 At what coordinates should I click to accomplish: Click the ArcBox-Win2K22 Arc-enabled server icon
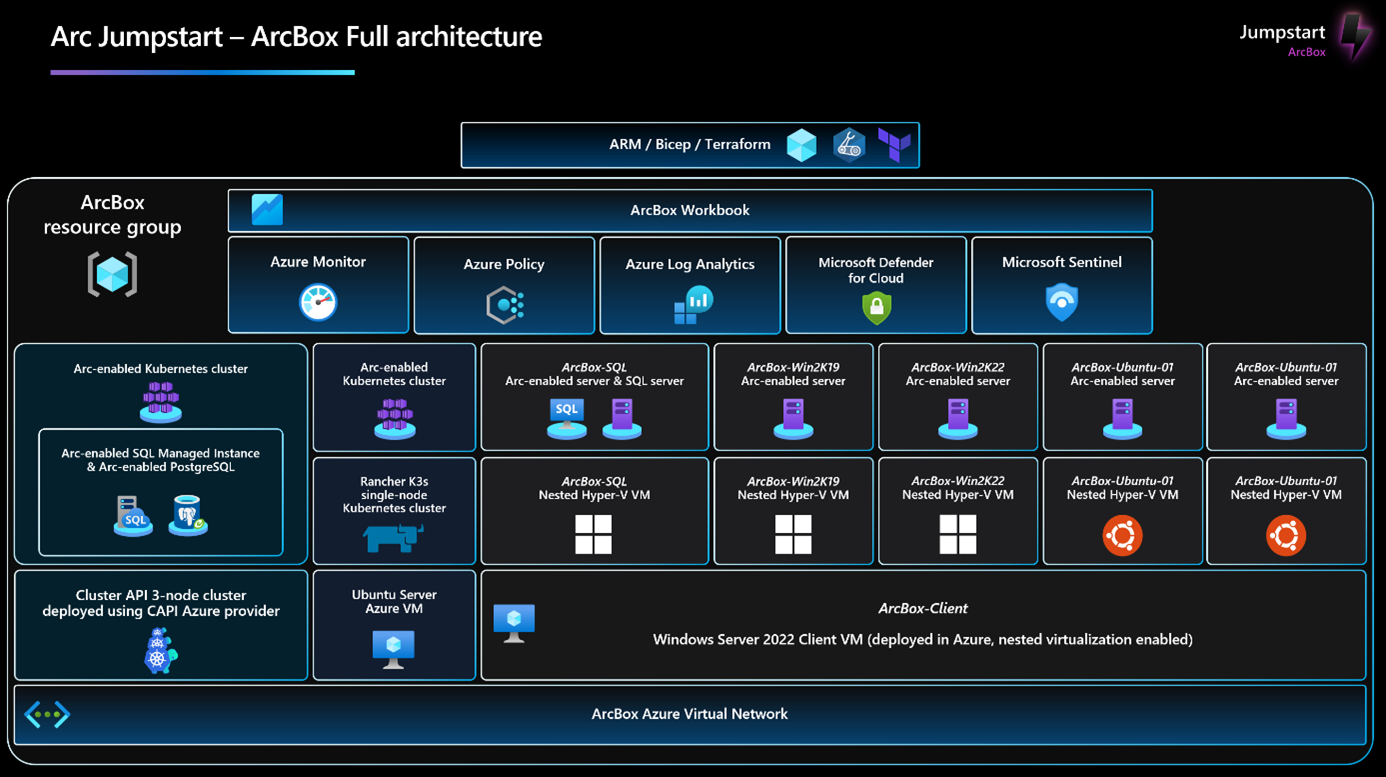(x=958, y=418)
